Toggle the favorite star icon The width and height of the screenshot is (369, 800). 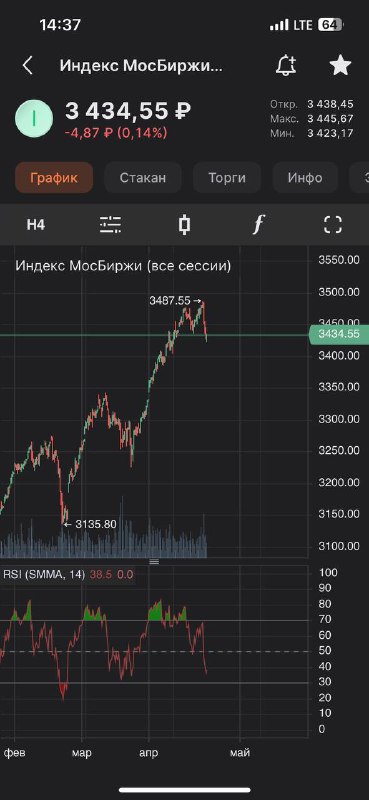(x=340, y=66)
